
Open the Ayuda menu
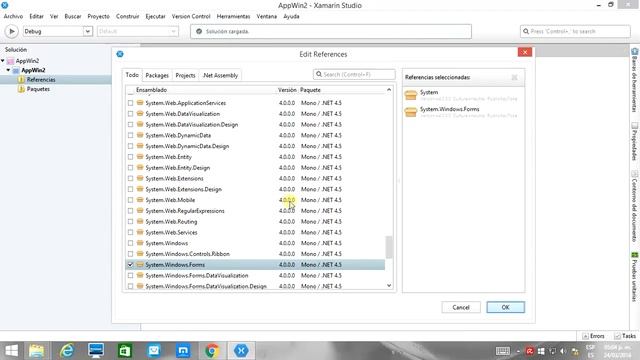(x=291, y=16)
